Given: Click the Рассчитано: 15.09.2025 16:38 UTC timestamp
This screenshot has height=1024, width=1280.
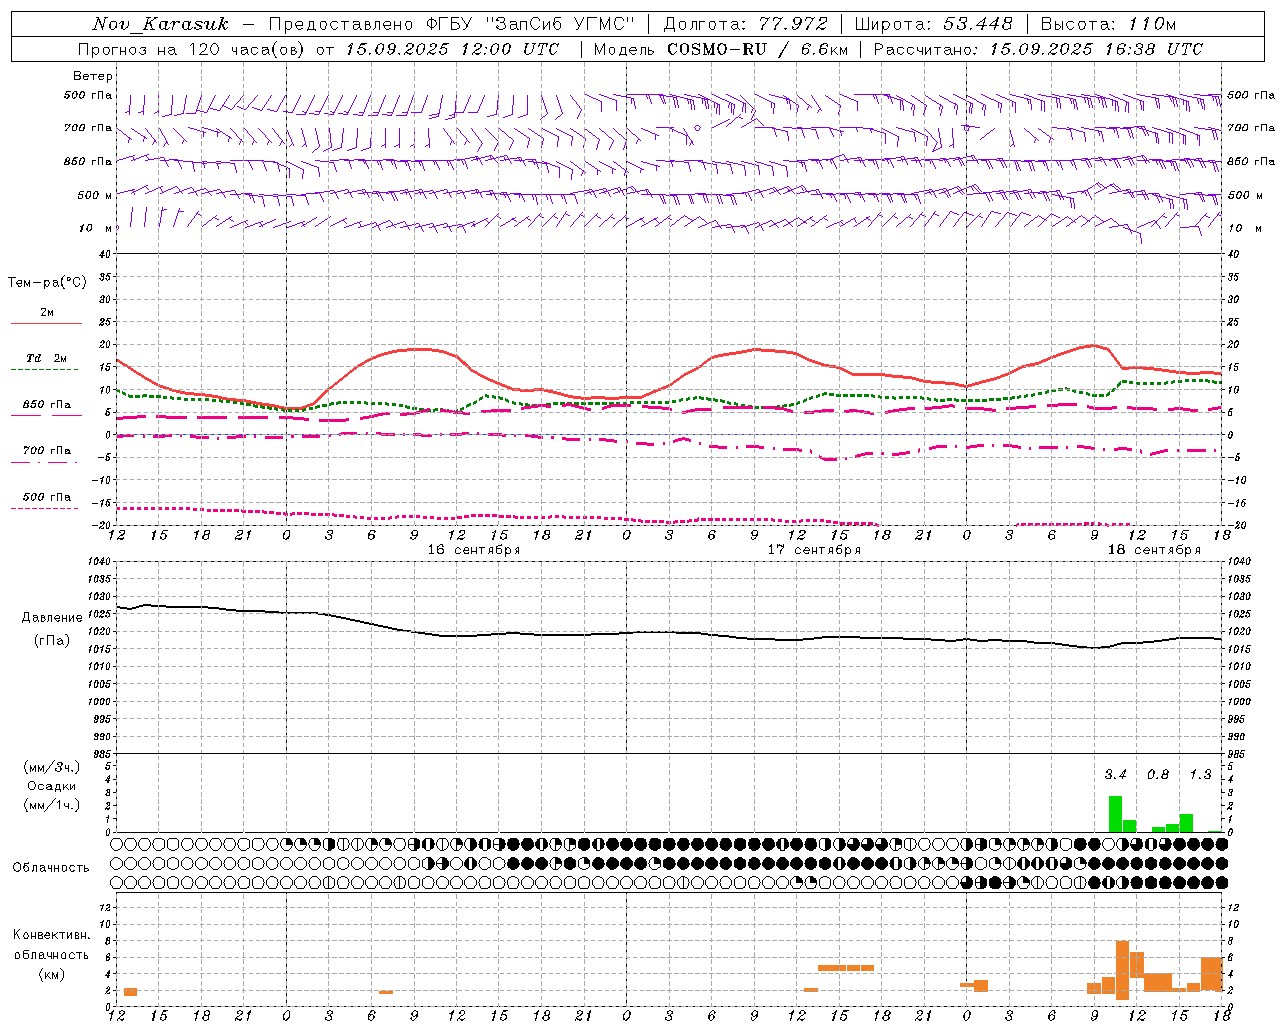Looking at the screenshot, I should (x=1038, y=49).
